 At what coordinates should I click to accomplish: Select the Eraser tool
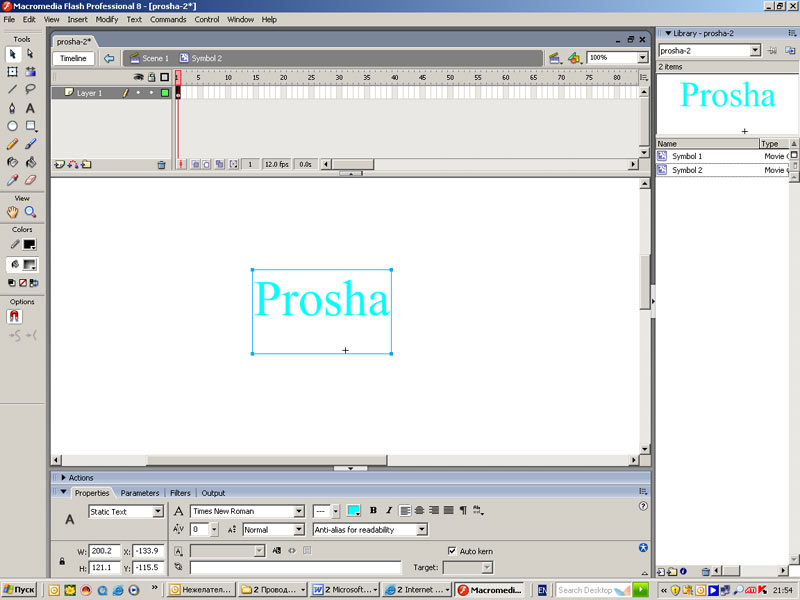coord(30,180)
